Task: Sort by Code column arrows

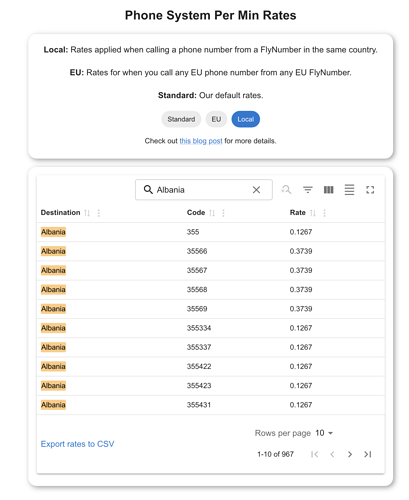Action: click(x=212, y=213)
